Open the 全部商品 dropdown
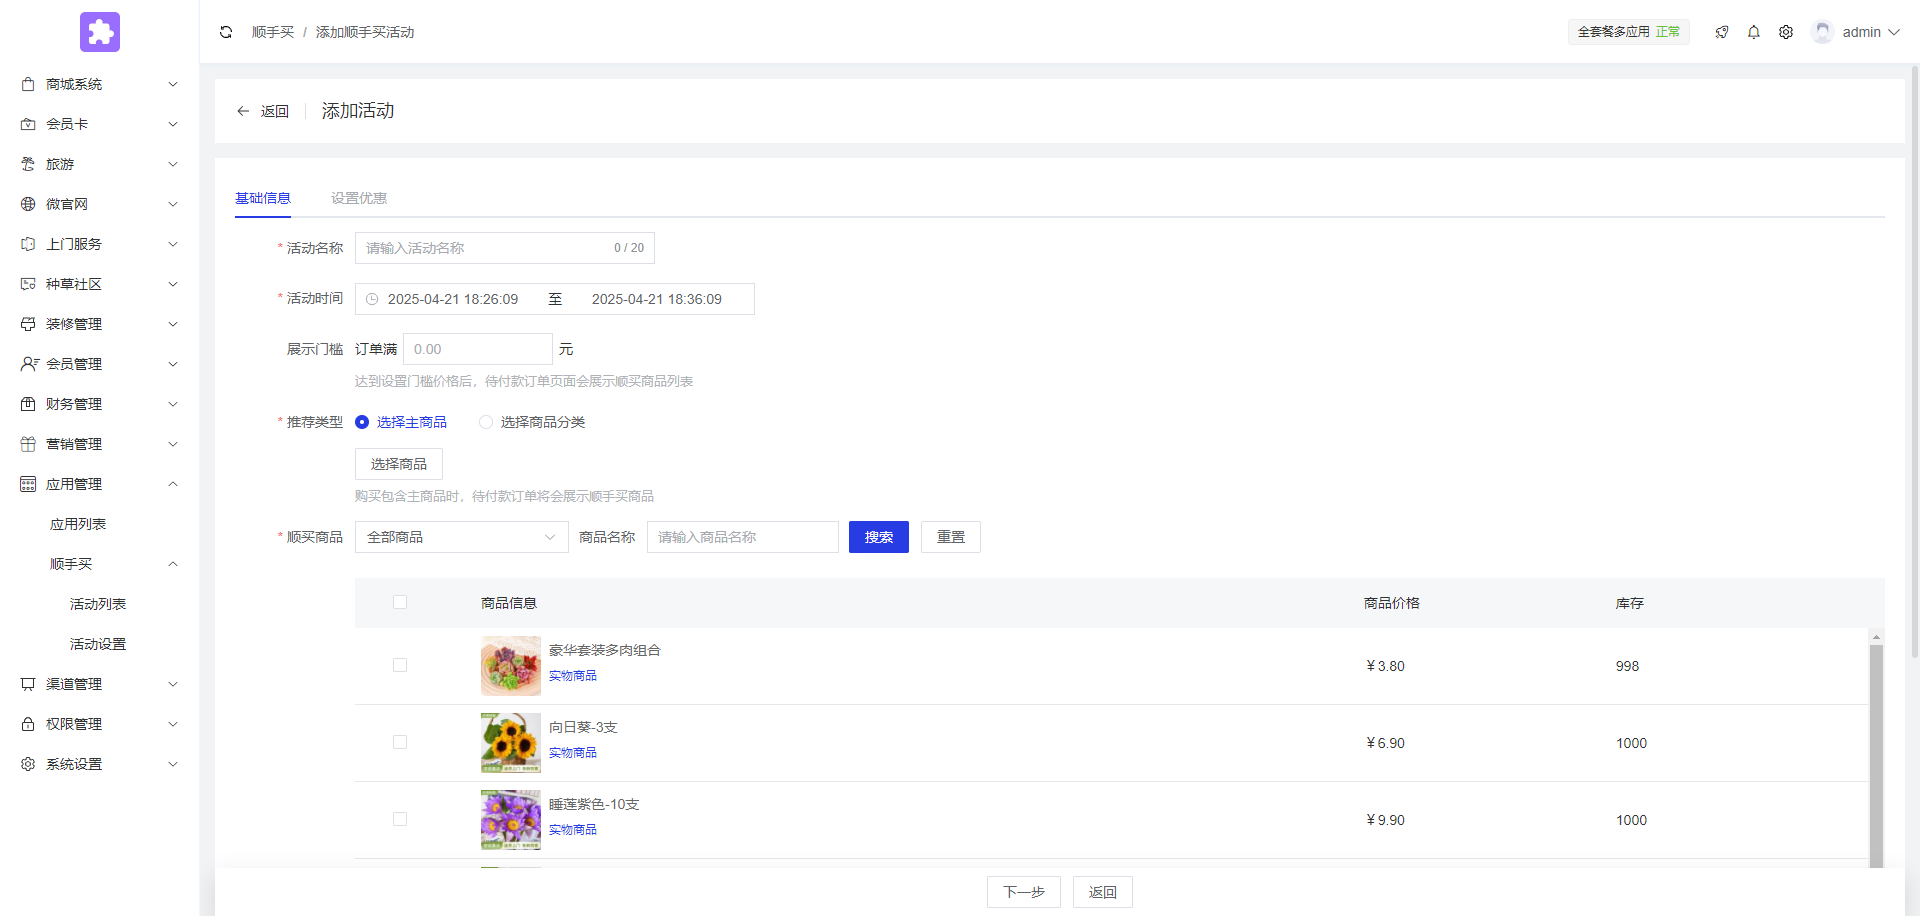The height and width of the screenshot is (916, 1920). tap(461, 537)
